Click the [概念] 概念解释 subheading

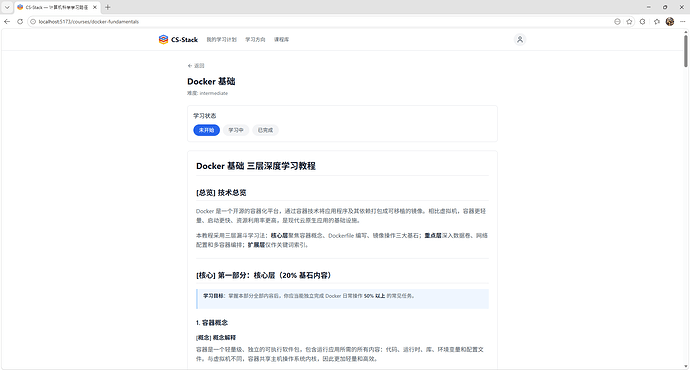click(x=216, y=337)
